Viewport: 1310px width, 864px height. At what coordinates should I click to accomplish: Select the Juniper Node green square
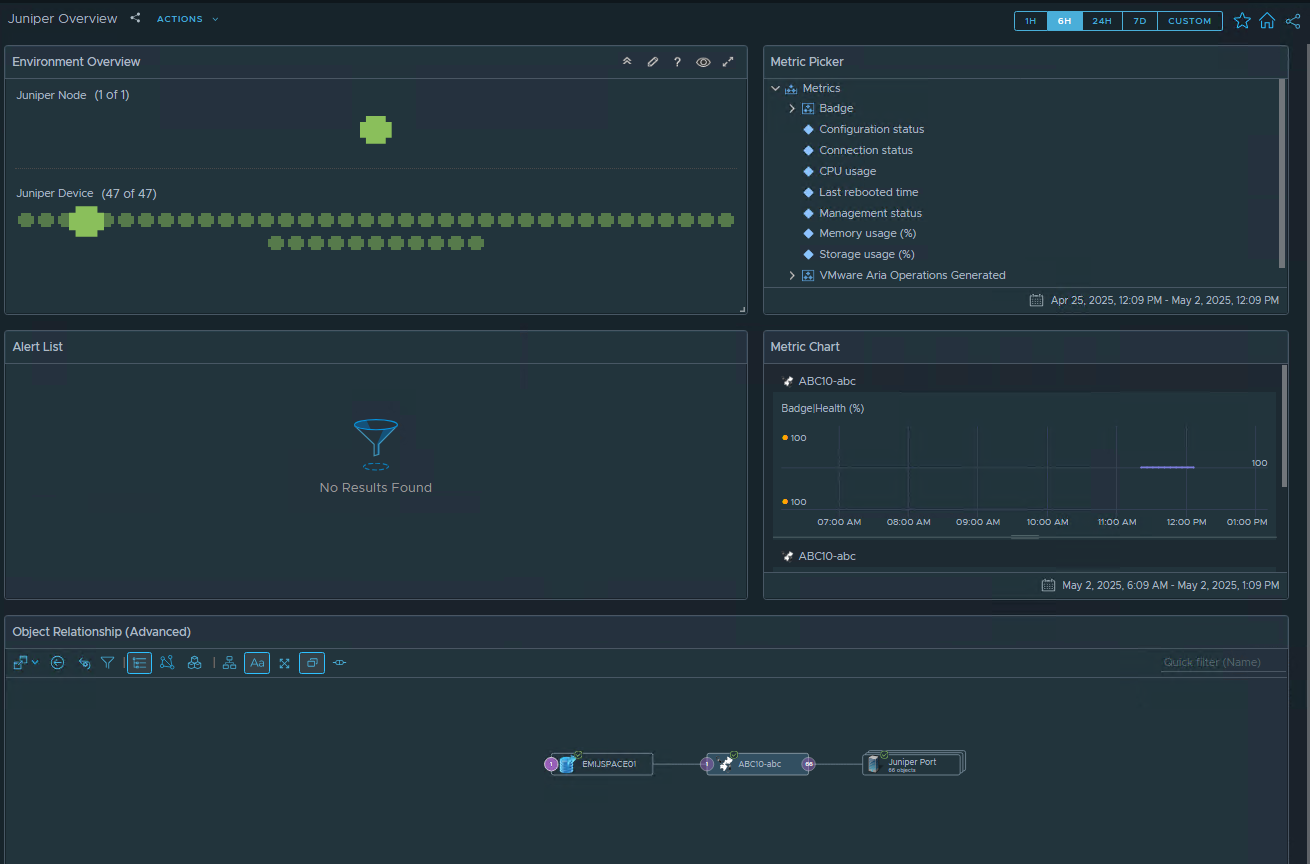click(376, 130)
